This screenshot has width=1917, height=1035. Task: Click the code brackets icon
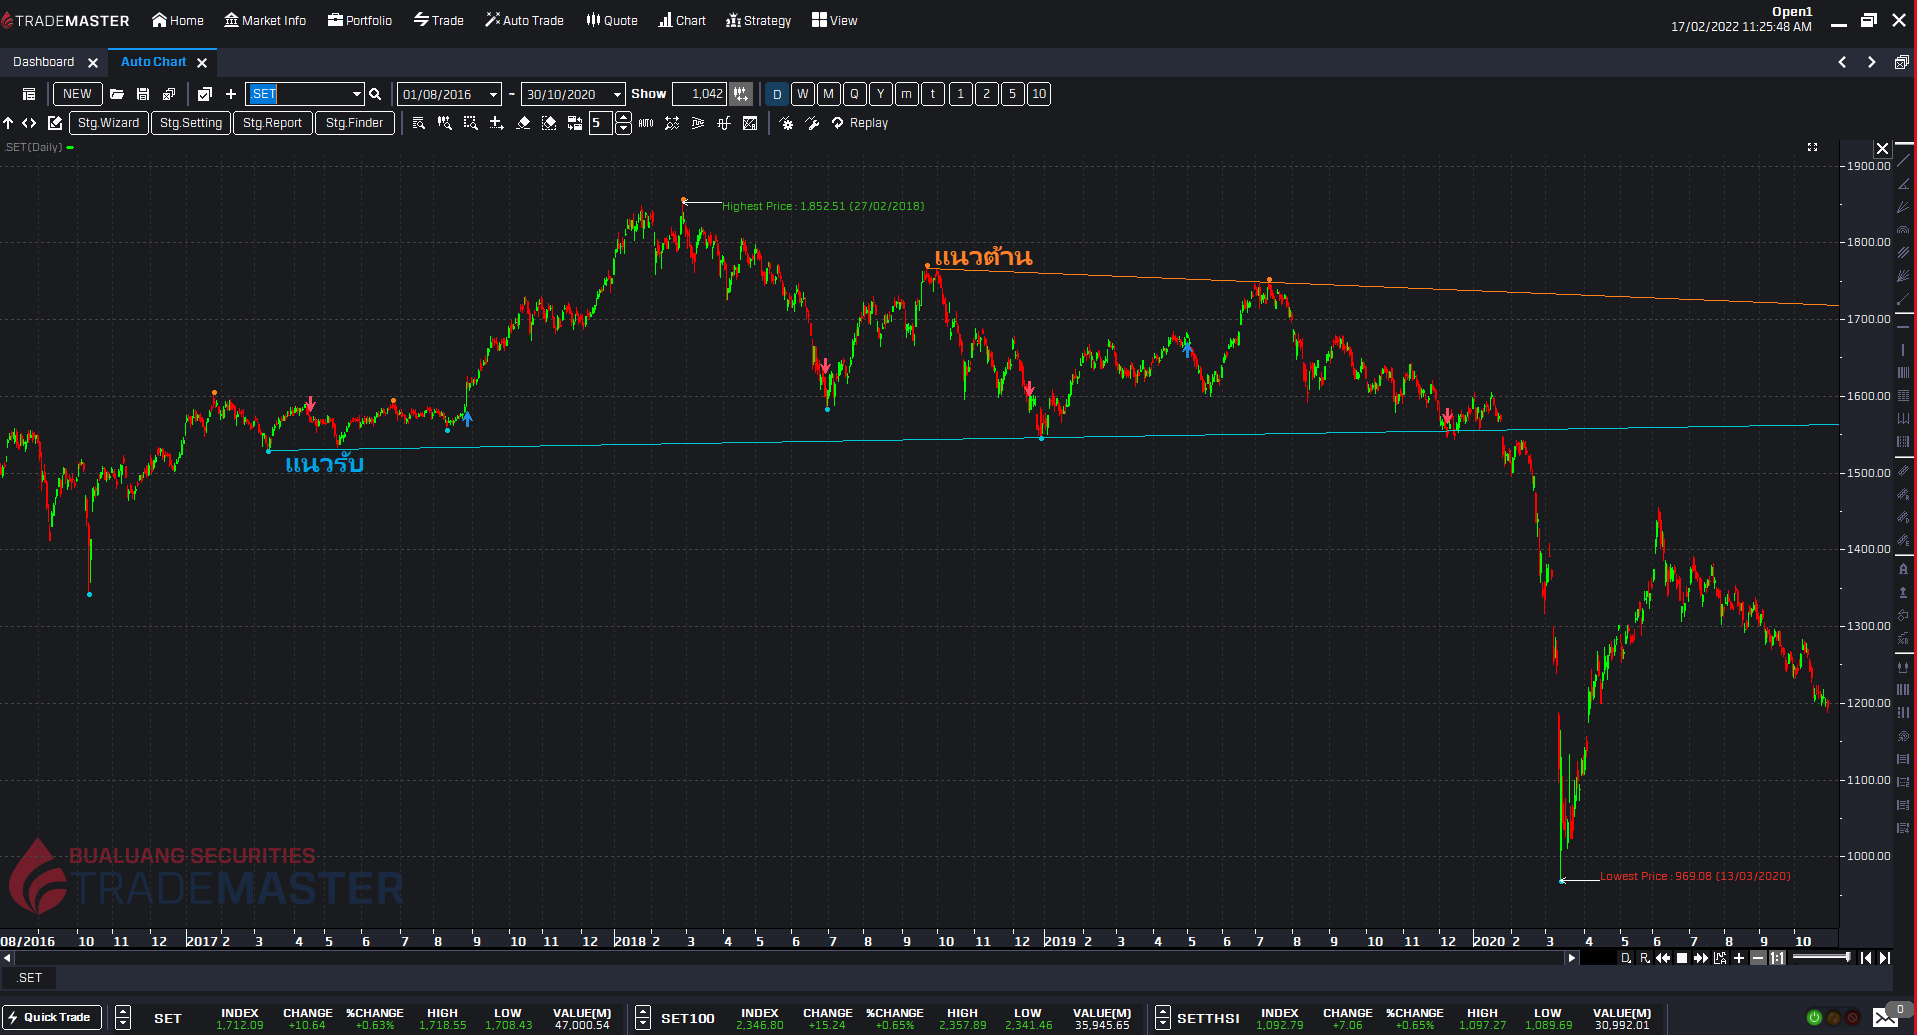click(x=29, y=123)
